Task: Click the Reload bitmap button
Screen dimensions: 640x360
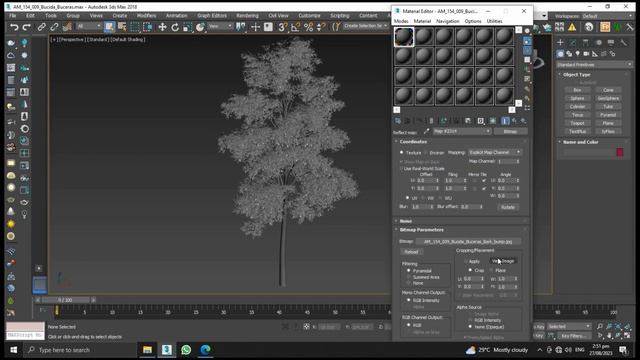Action: tap(411, 252)
